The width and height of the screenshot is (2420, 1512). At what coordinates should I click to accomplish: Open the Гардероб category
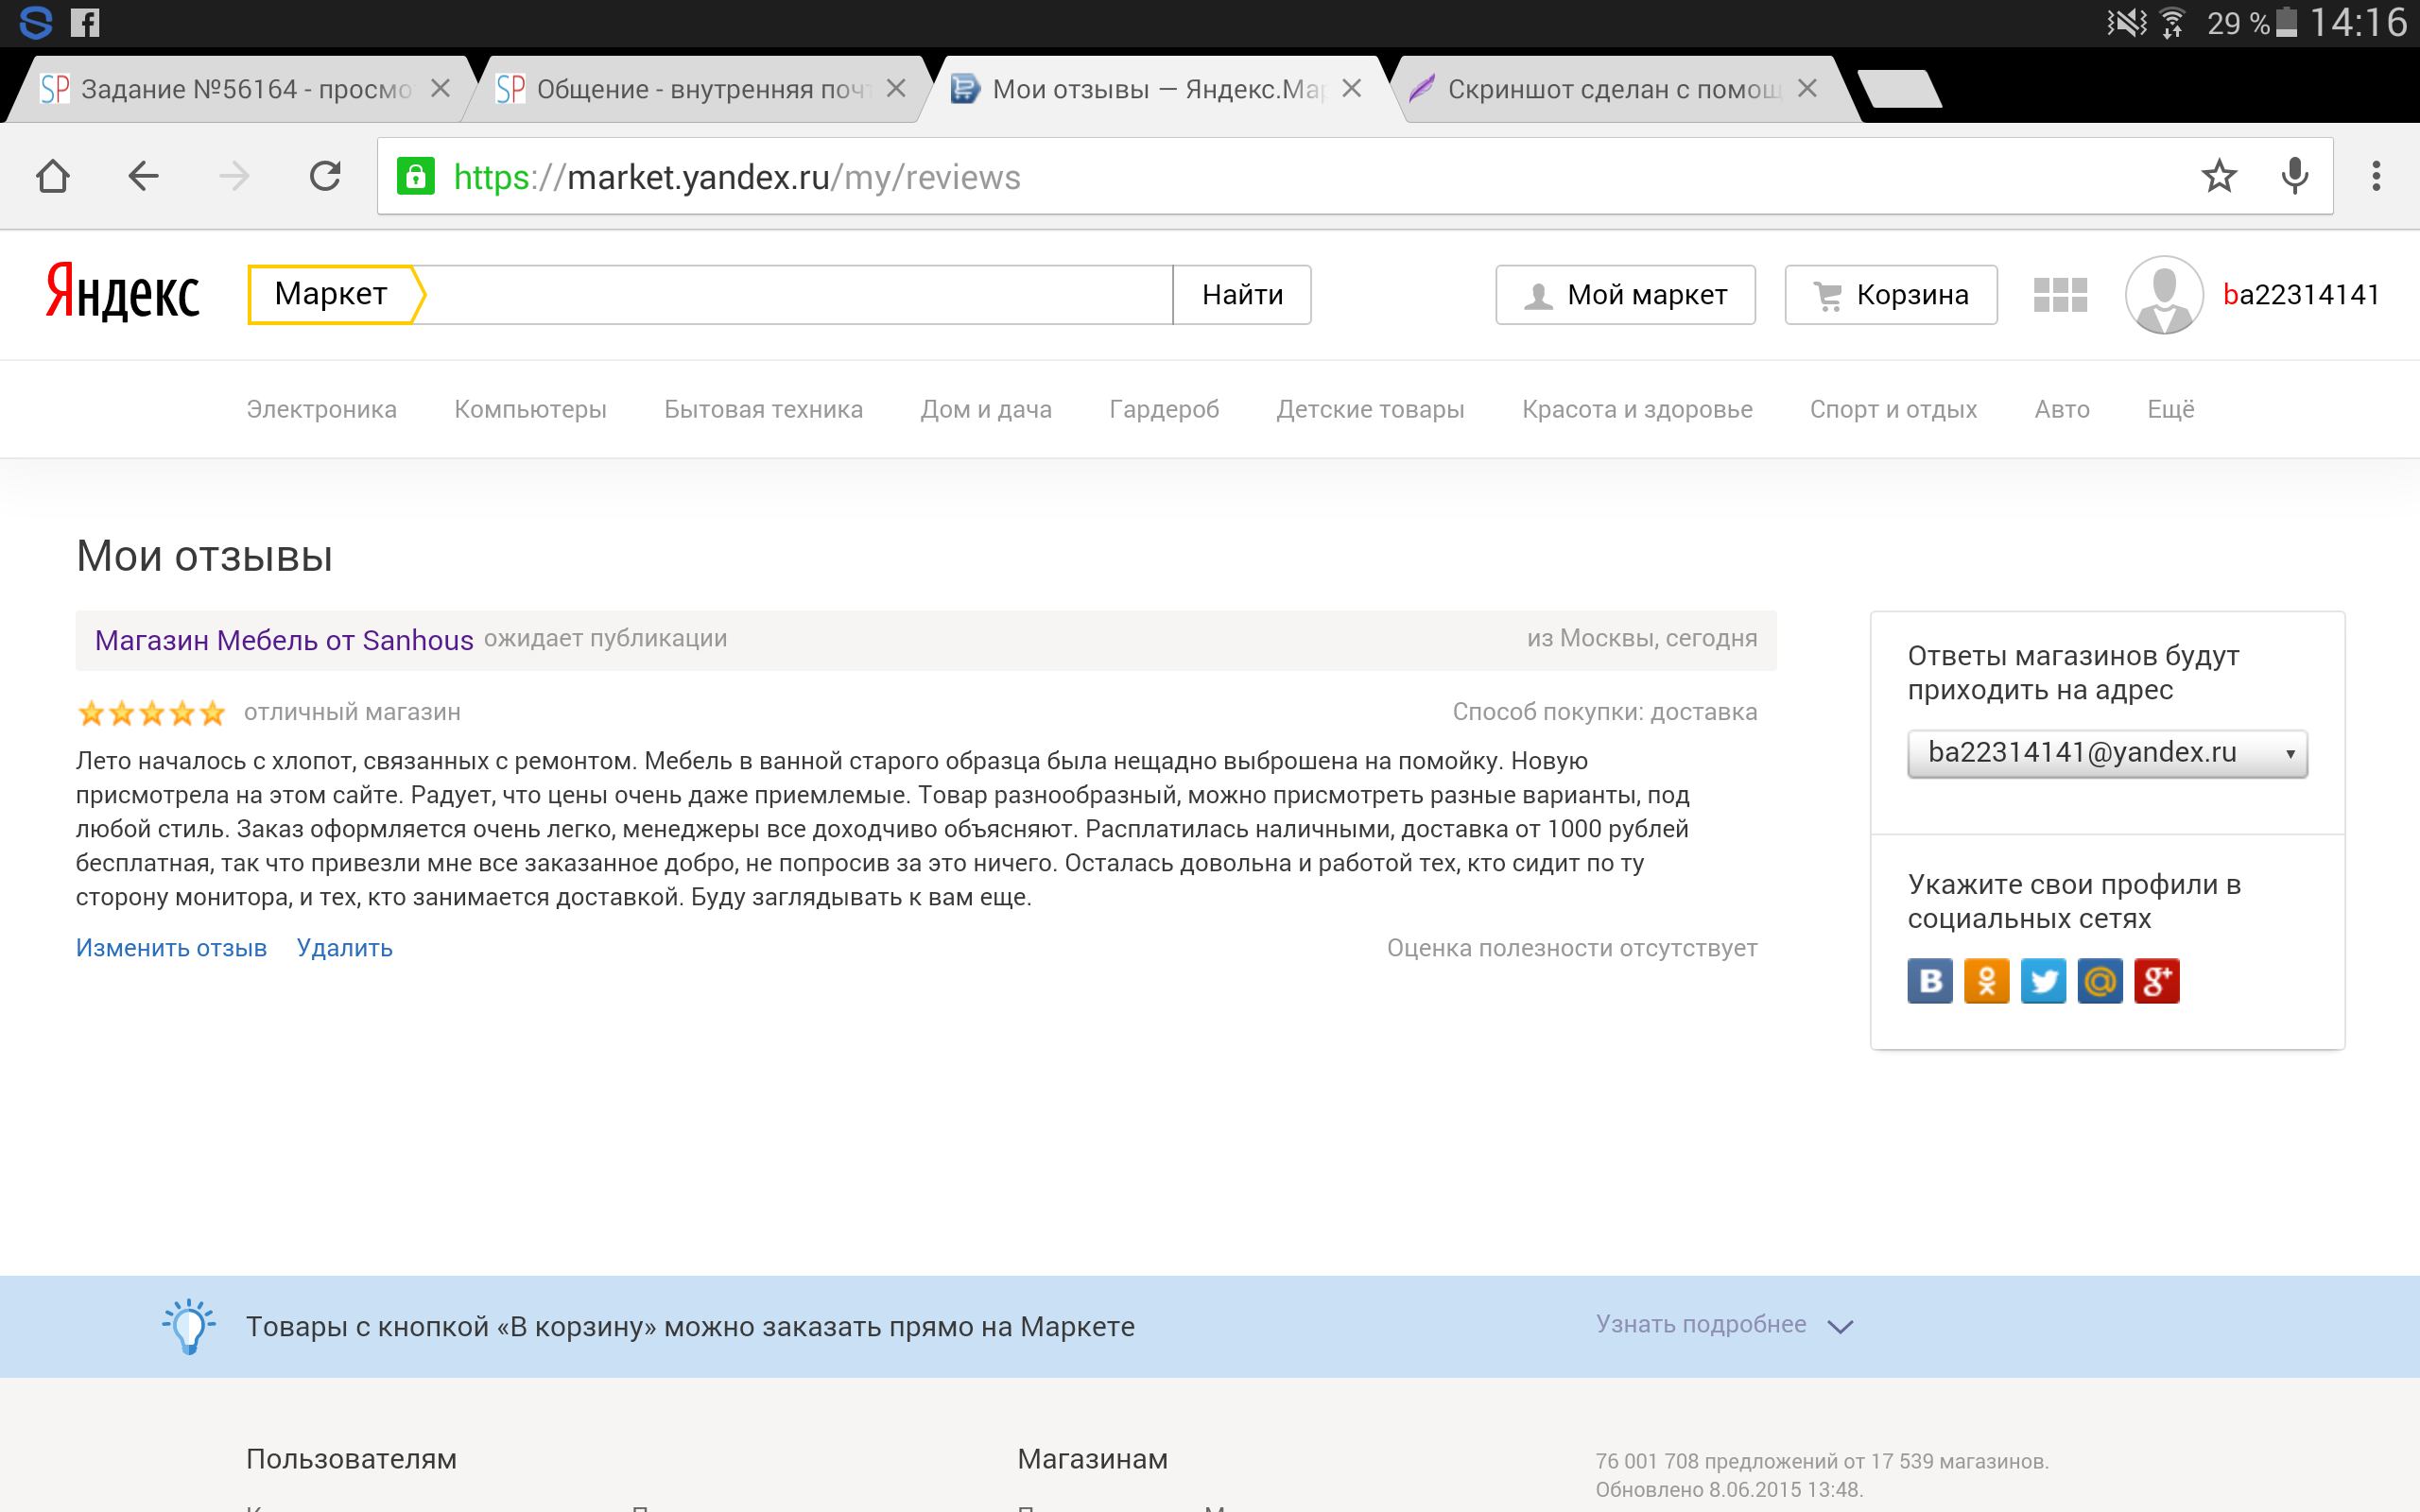pyautogui.click(x=1164, y=409)
